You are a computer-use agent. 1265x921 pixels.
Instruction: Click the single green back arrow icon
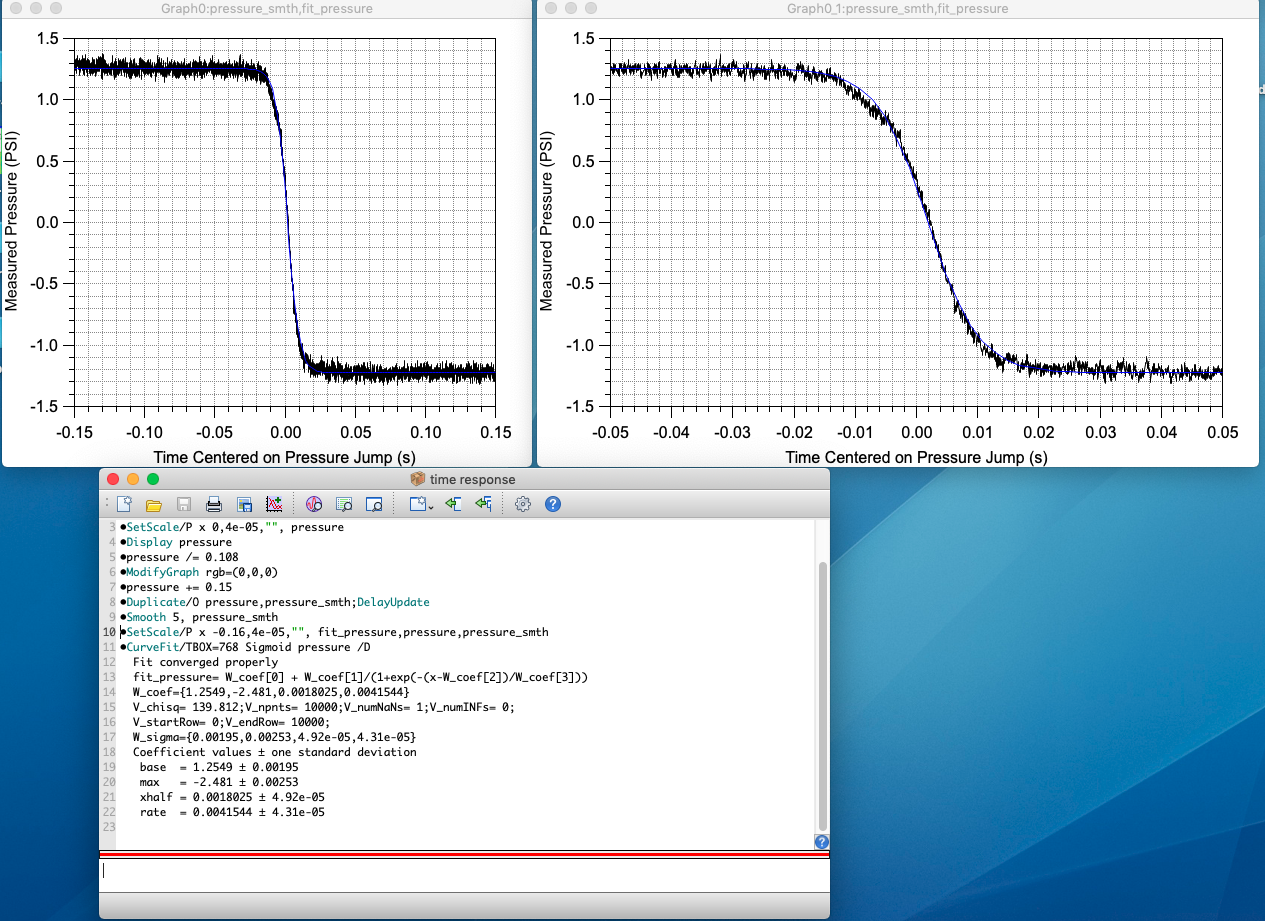453,504
